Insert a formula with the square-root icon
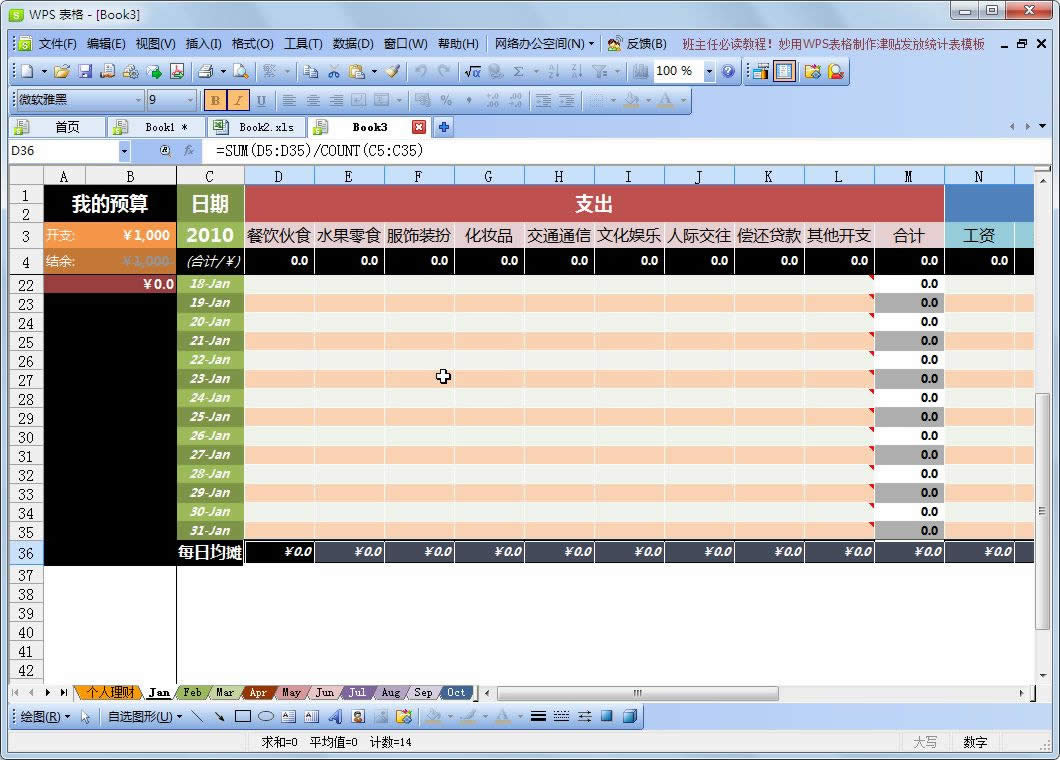This screenshot has width=1060, height=760. [x=473, y=72]
